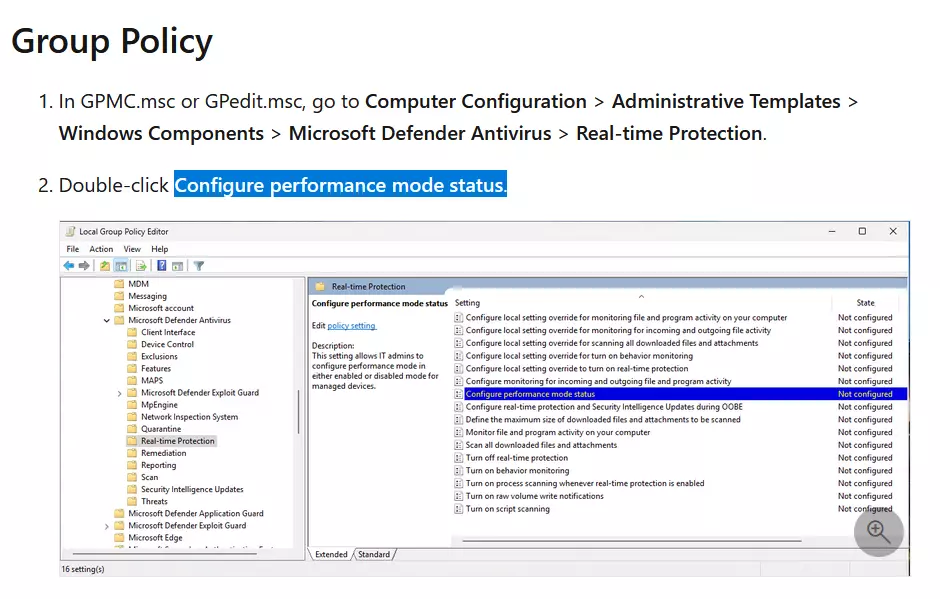
Task: Click the magnifier zoom icon on the screenshot
Action: 879,532
